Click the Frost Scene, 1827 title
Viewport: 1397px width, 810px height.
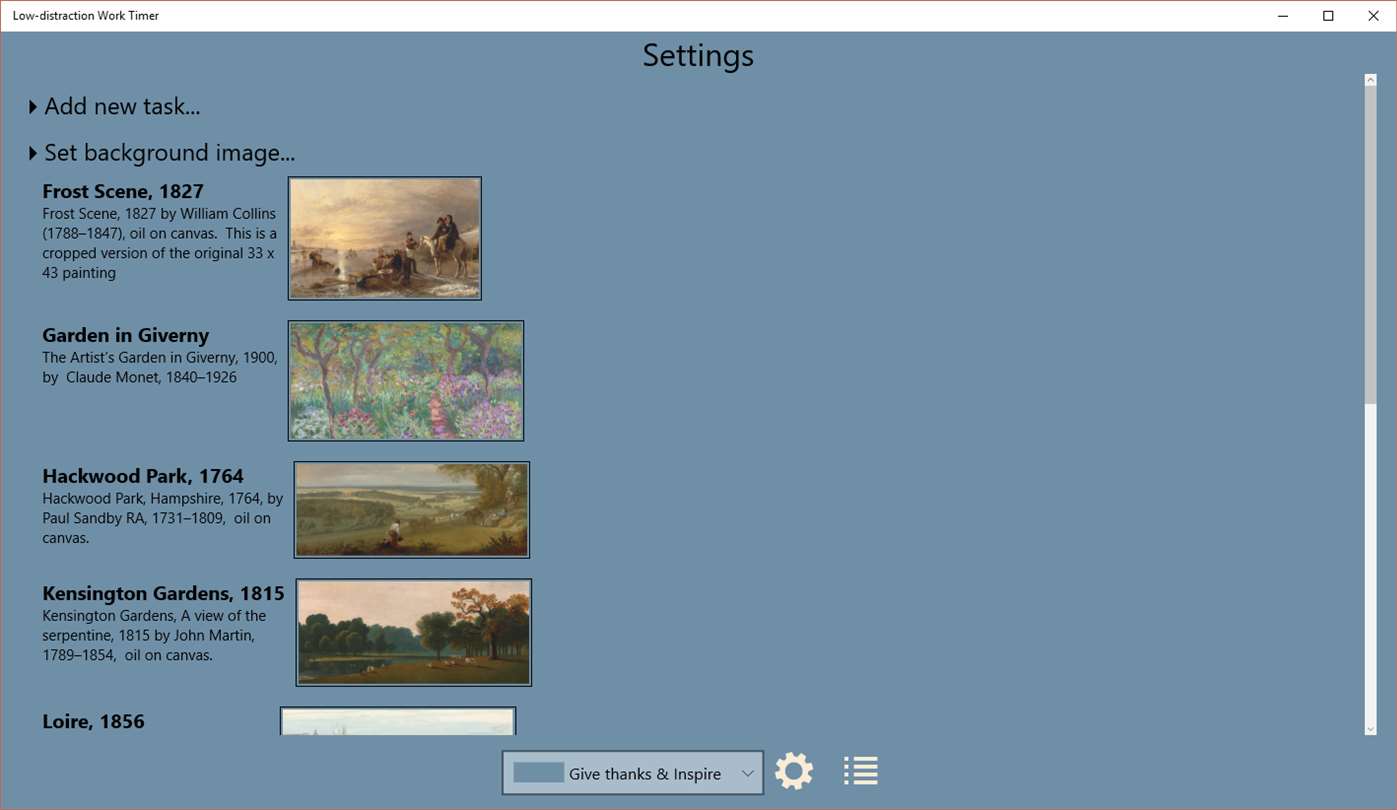123,191
